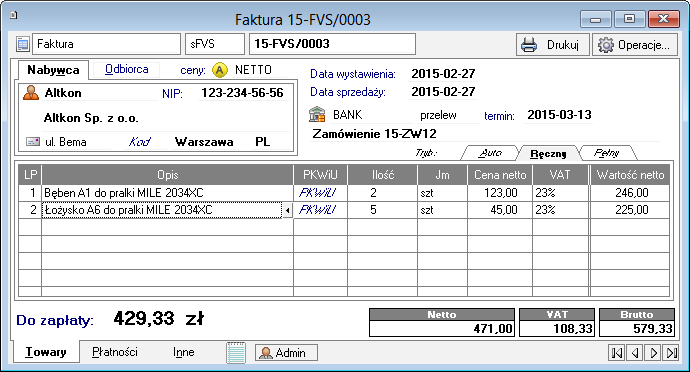This screenshot has width=690, height=372.
Task: Click the Netto total 471,00
Action: (442, 328)
